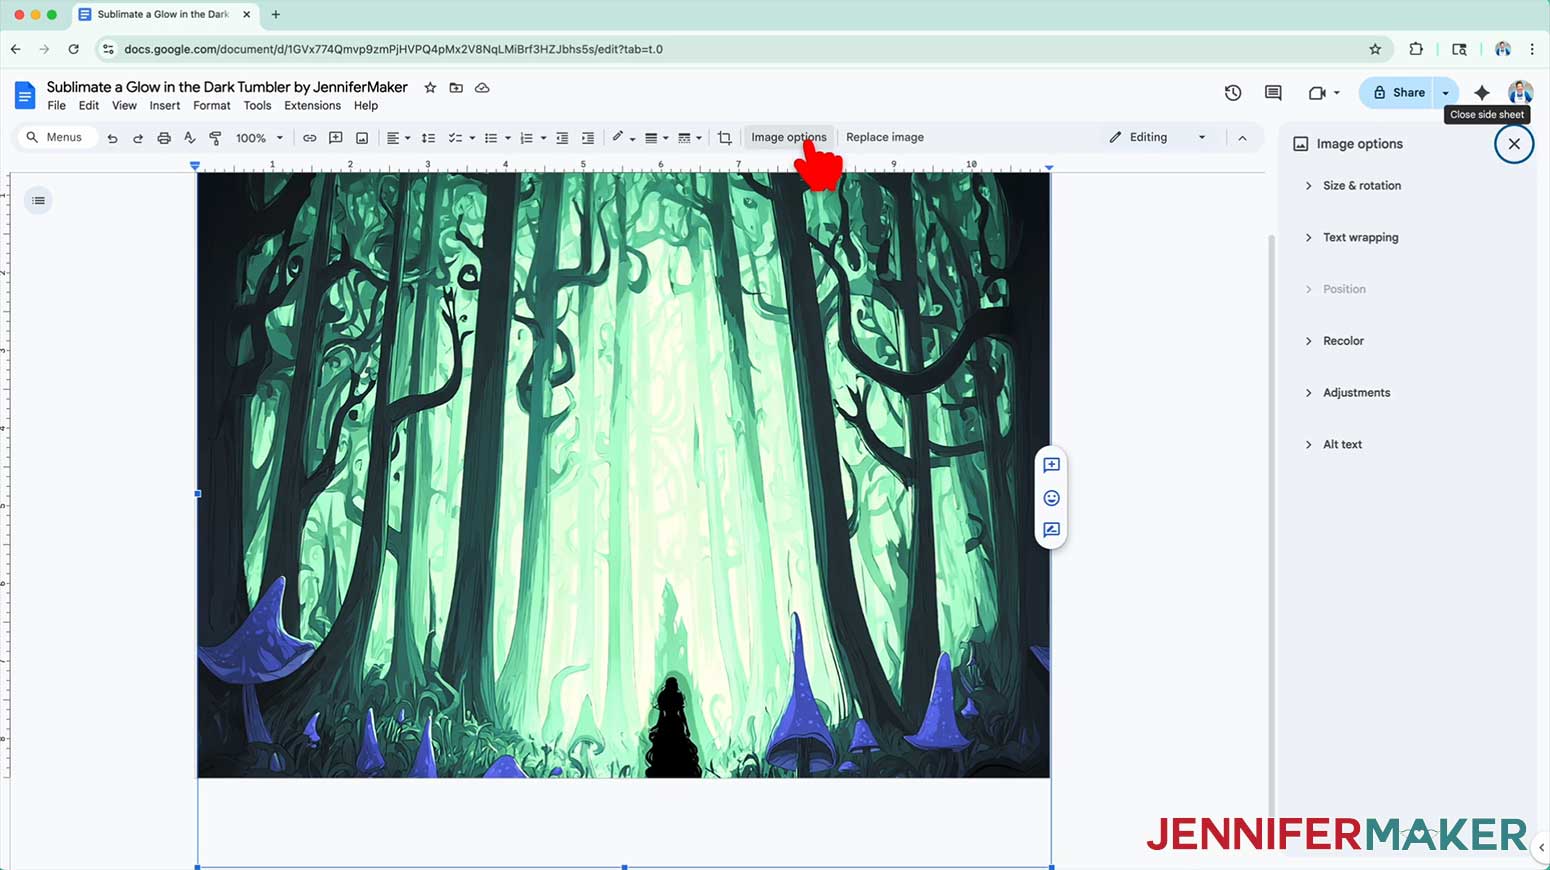The height and width of the screenshot is (870, 1550).
Task: Open the bulleted list dropdown
Action: pyautogui.click(x=497, y=138)
